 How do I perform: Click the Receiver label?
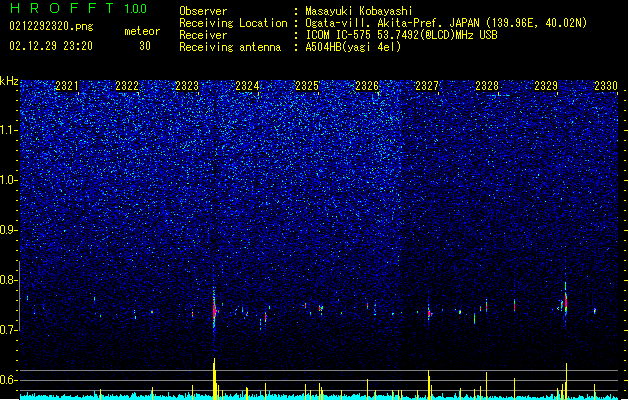click(x=203, y=35)
